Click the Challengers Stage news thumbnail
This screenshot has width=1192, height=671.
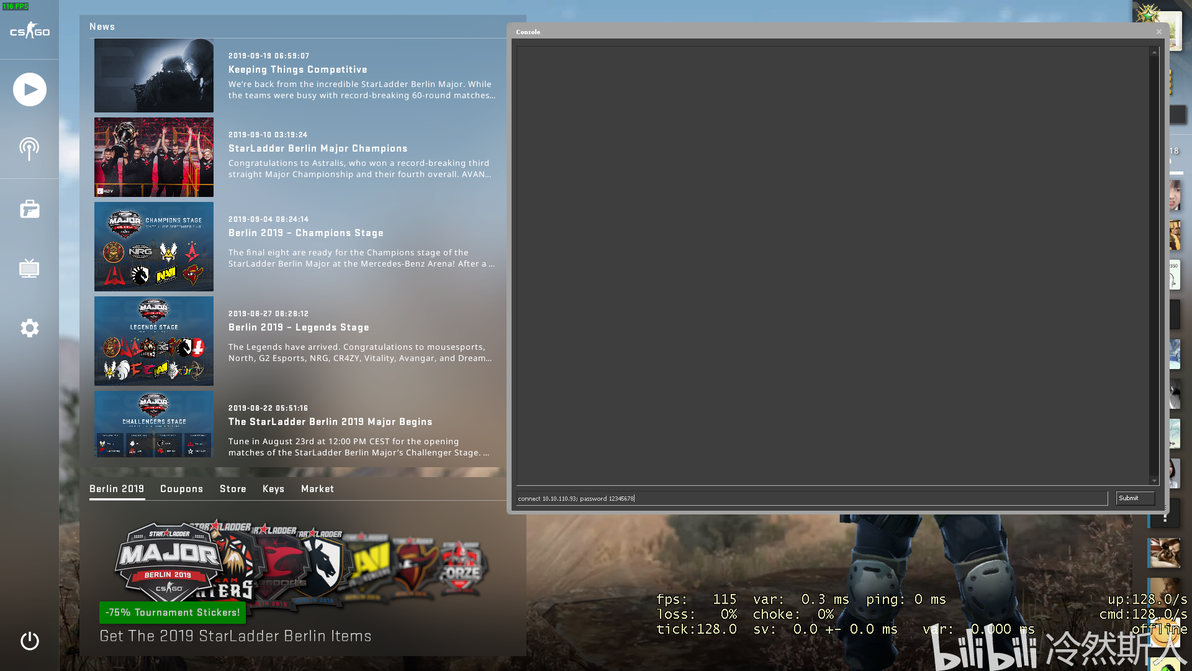154,423
